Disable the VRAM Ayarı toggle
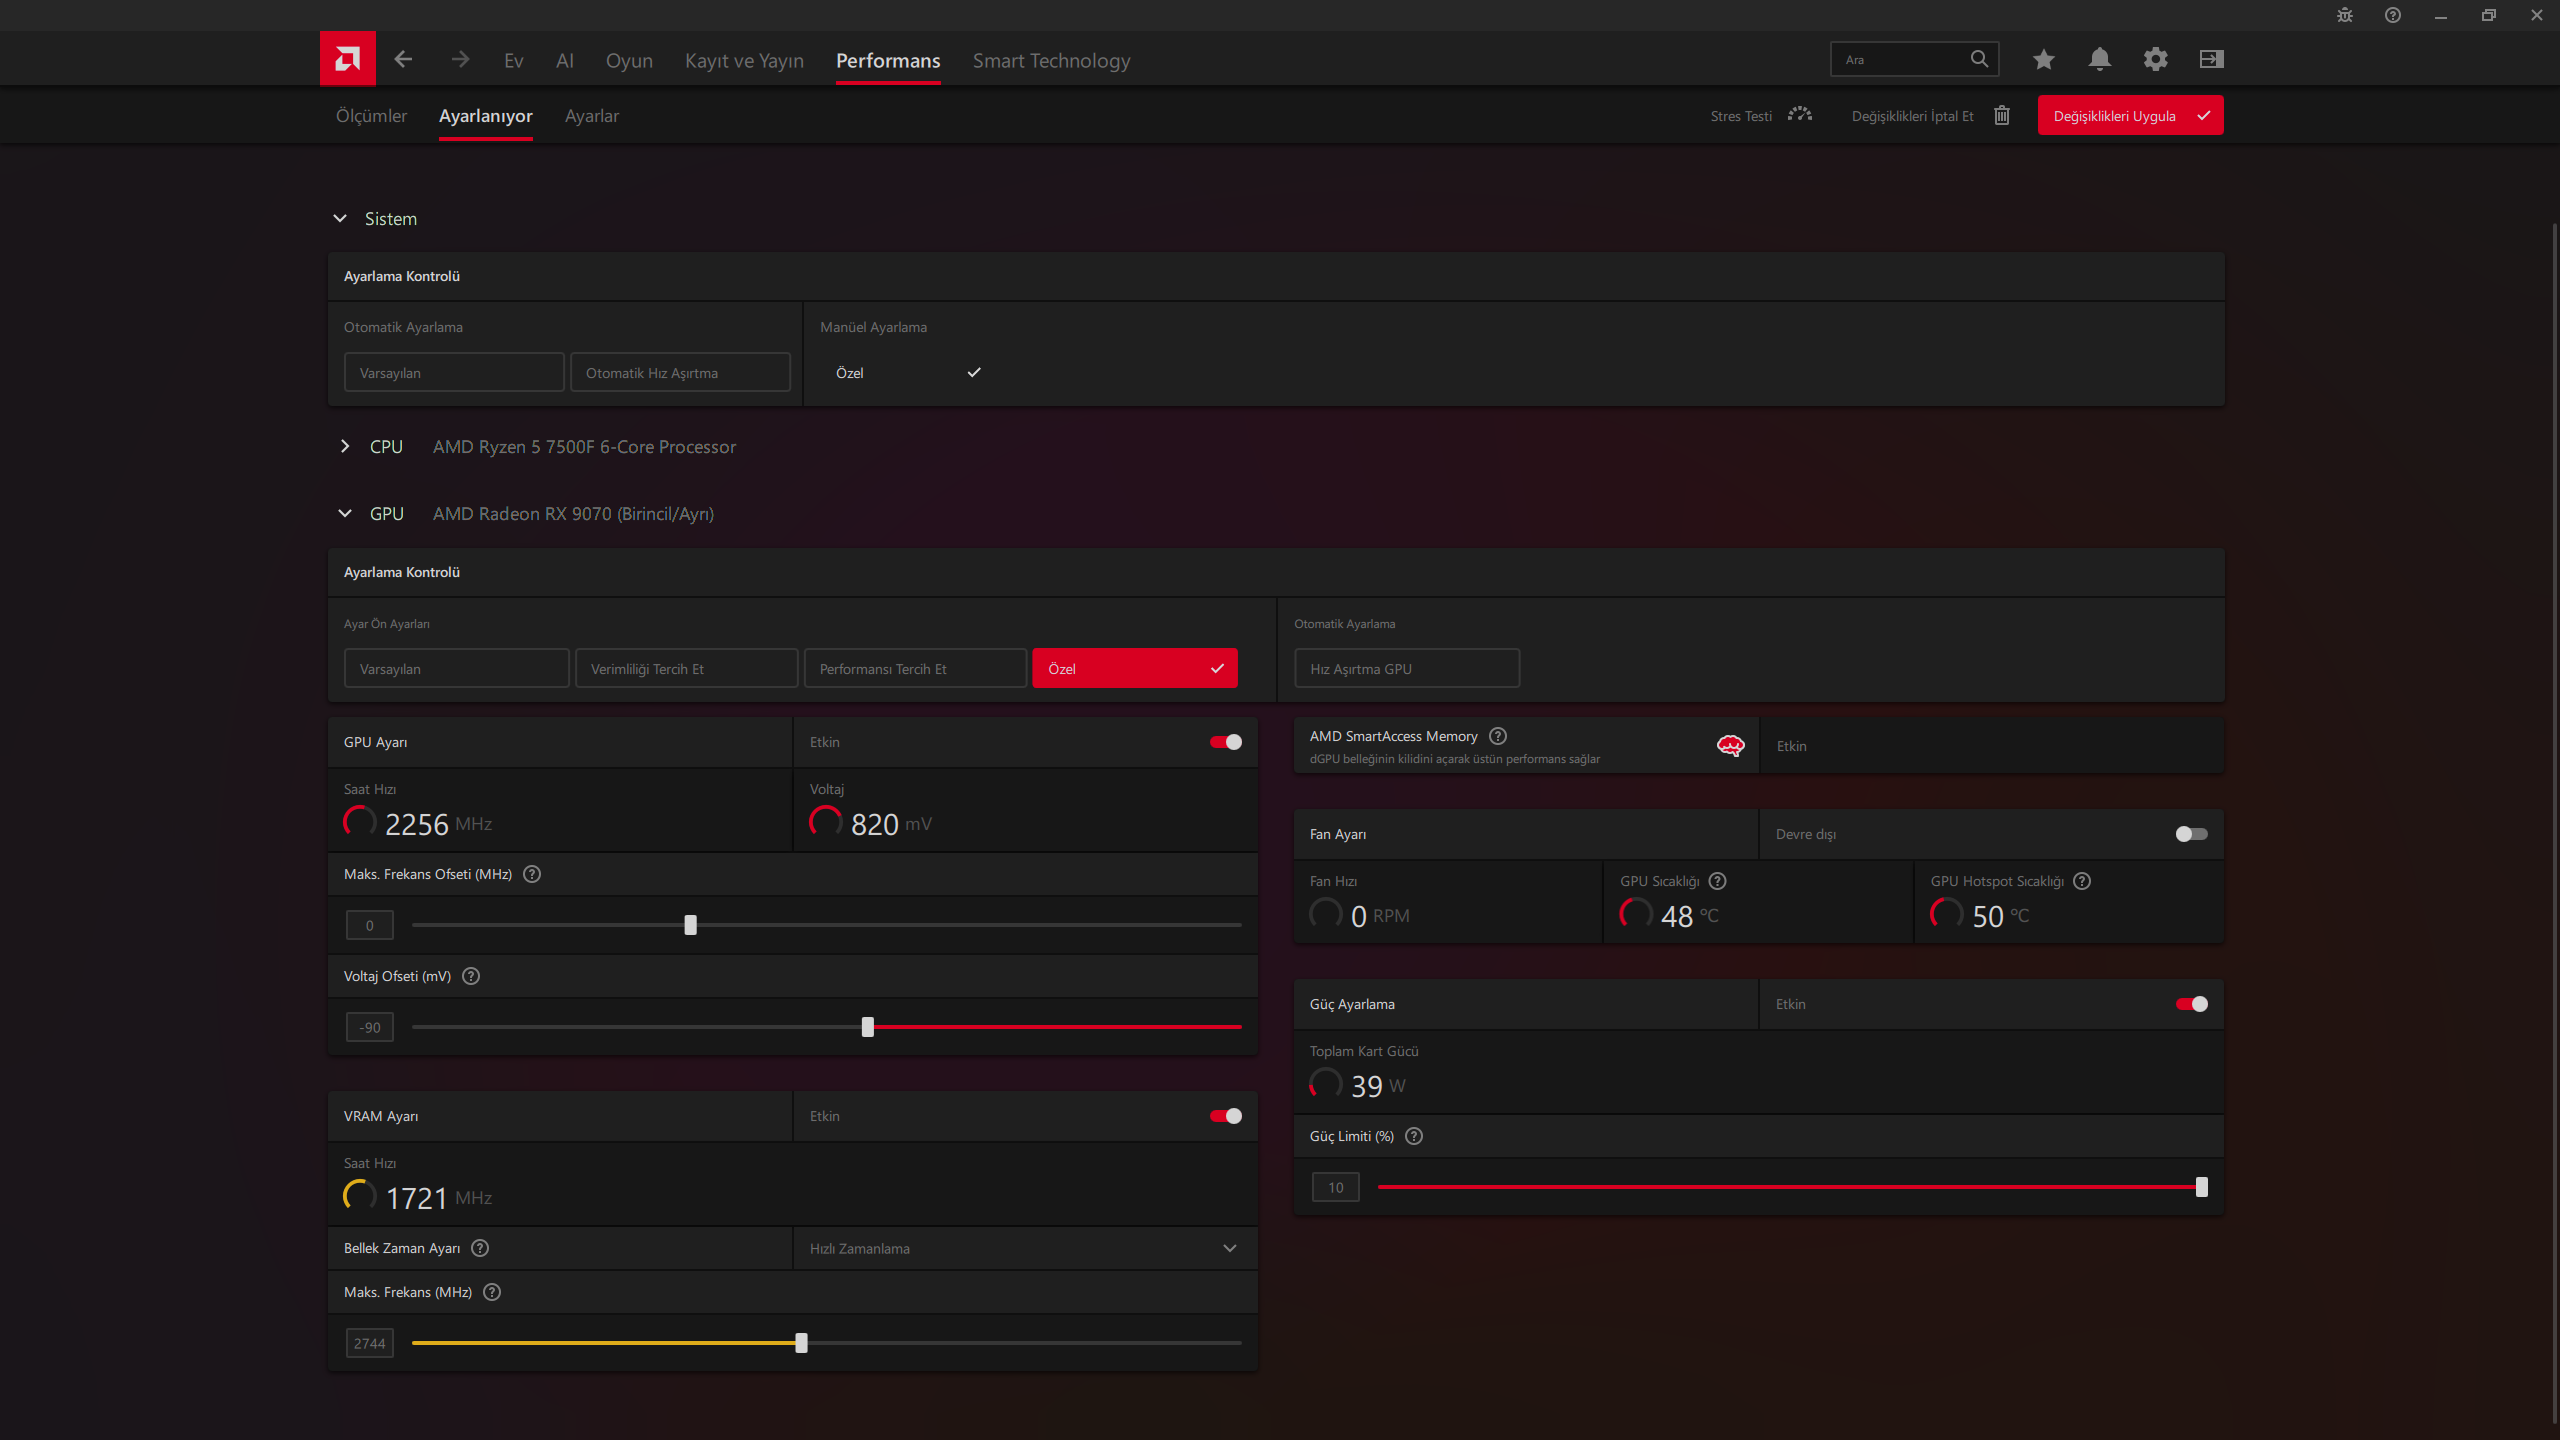2560x1440 pixels. [1226, 1116]
